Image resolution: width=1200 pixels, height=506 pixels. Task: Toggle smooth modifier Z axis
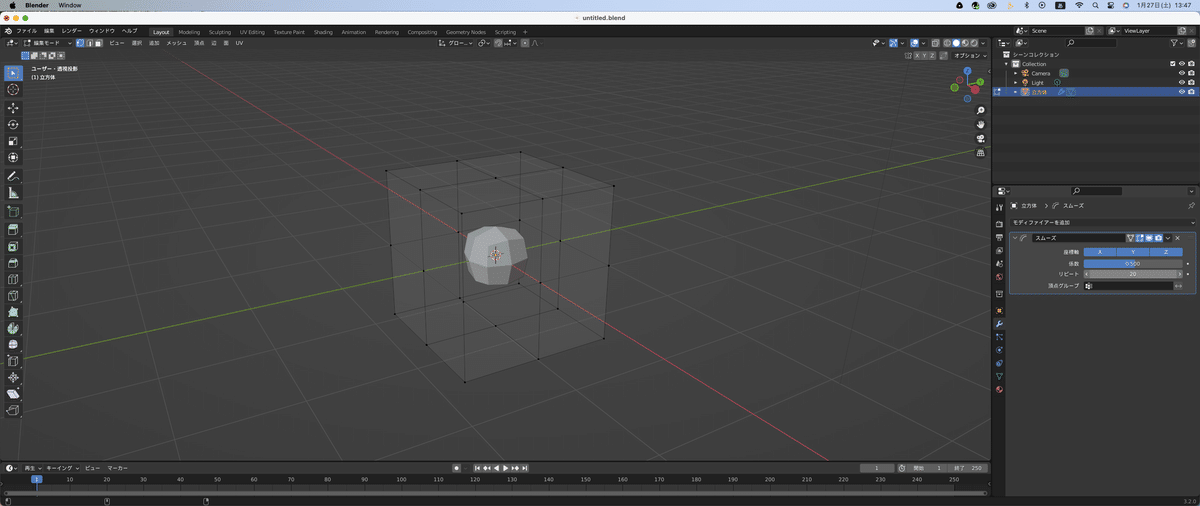1166,252
